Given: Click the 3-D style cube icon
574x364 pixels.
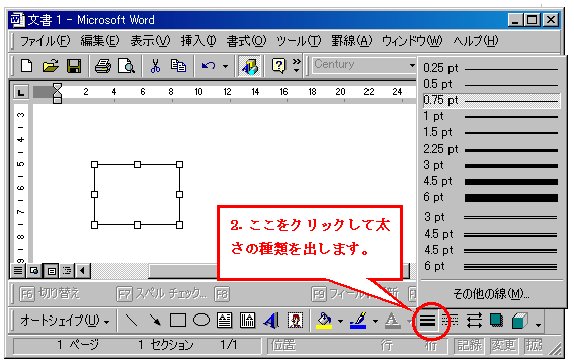Looking at the screenshot, I should point(519,321).
